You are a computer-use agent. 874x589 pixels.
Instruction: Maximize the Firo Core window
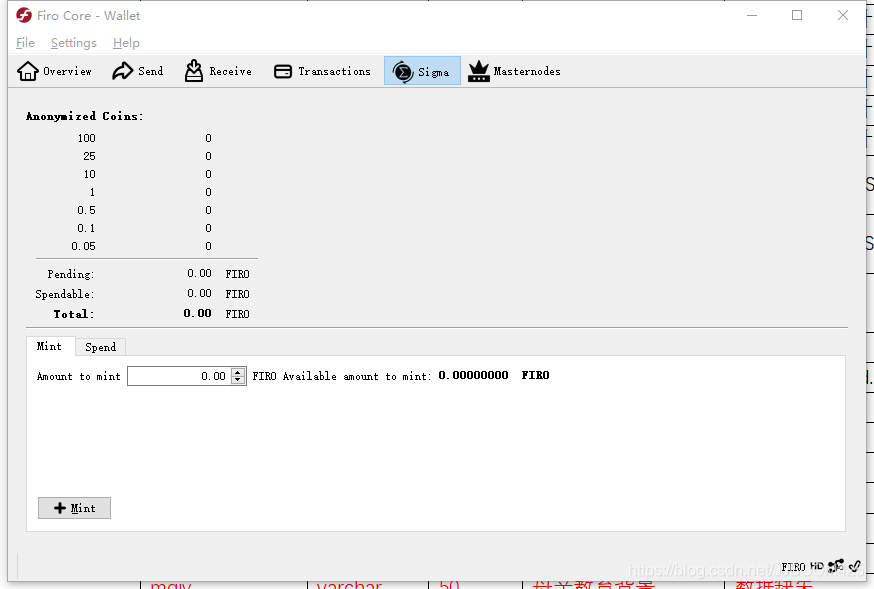pyautogui.click(x=797, y=16)
